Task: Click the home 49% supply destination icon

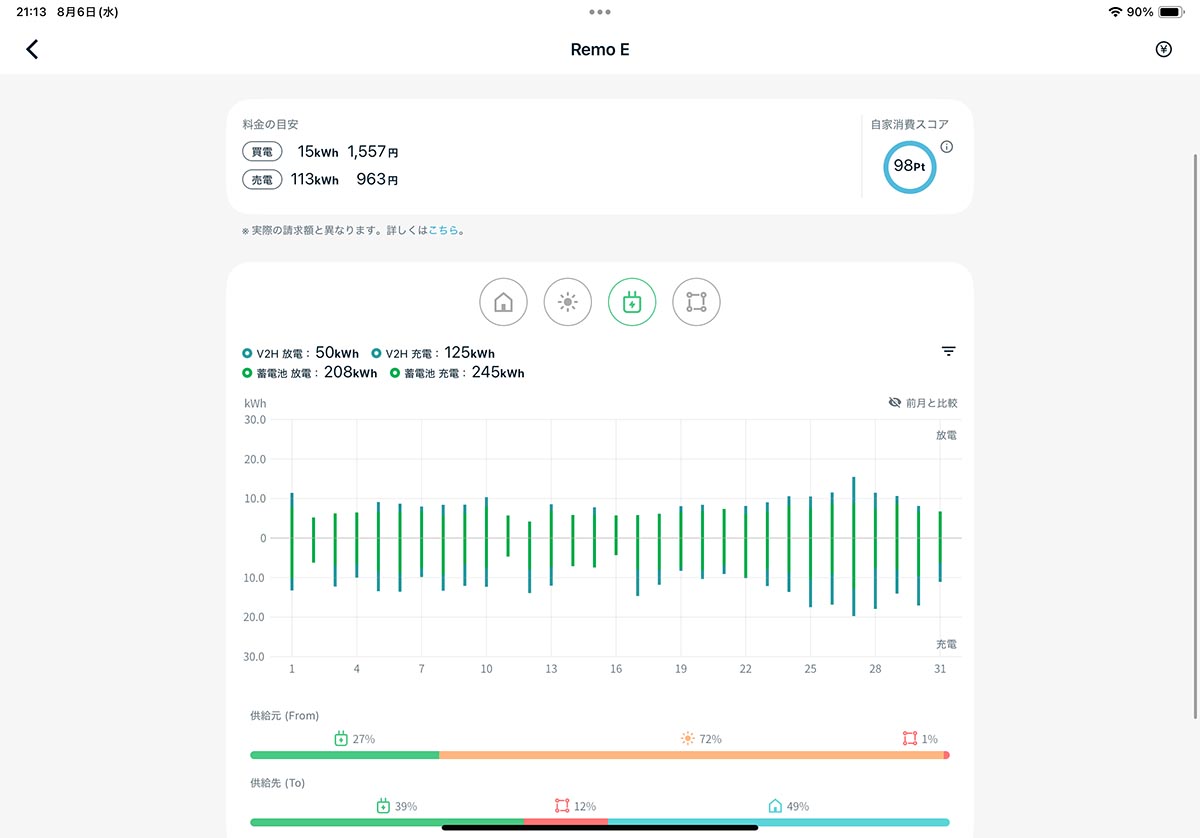Action: click(x=775, y=806)
